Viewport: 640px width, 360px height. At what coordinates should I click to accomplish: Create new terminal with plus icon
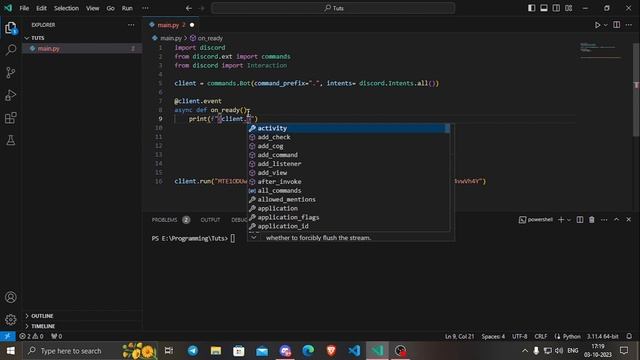tap(561, 220)
